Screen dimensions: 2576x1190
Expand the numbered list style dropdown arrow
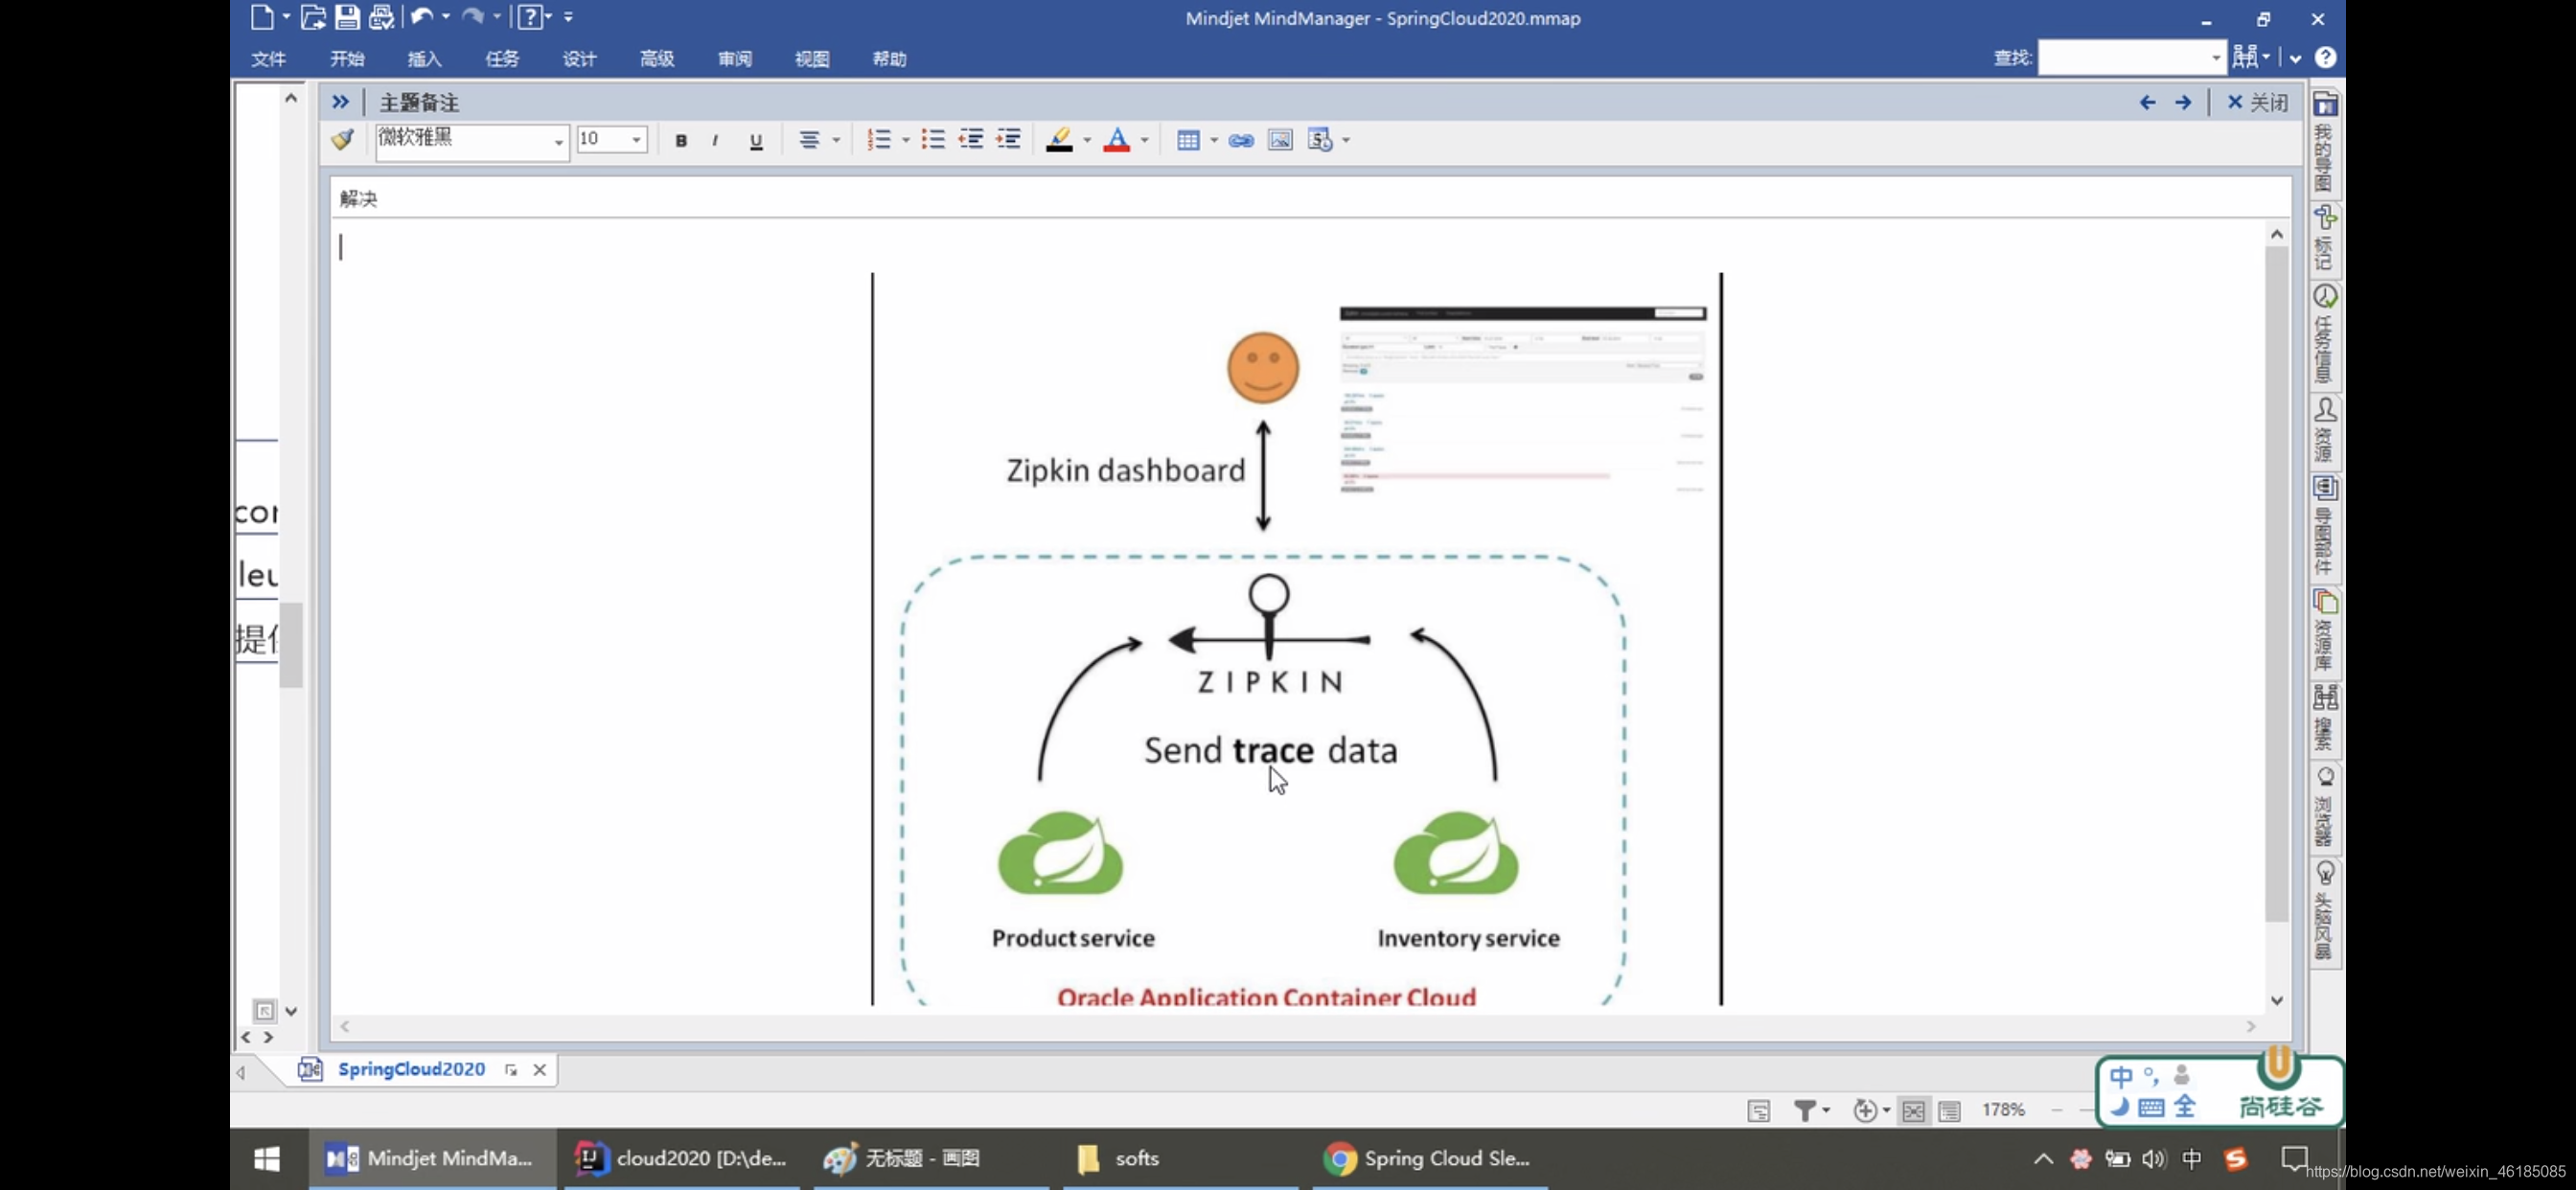905,140
